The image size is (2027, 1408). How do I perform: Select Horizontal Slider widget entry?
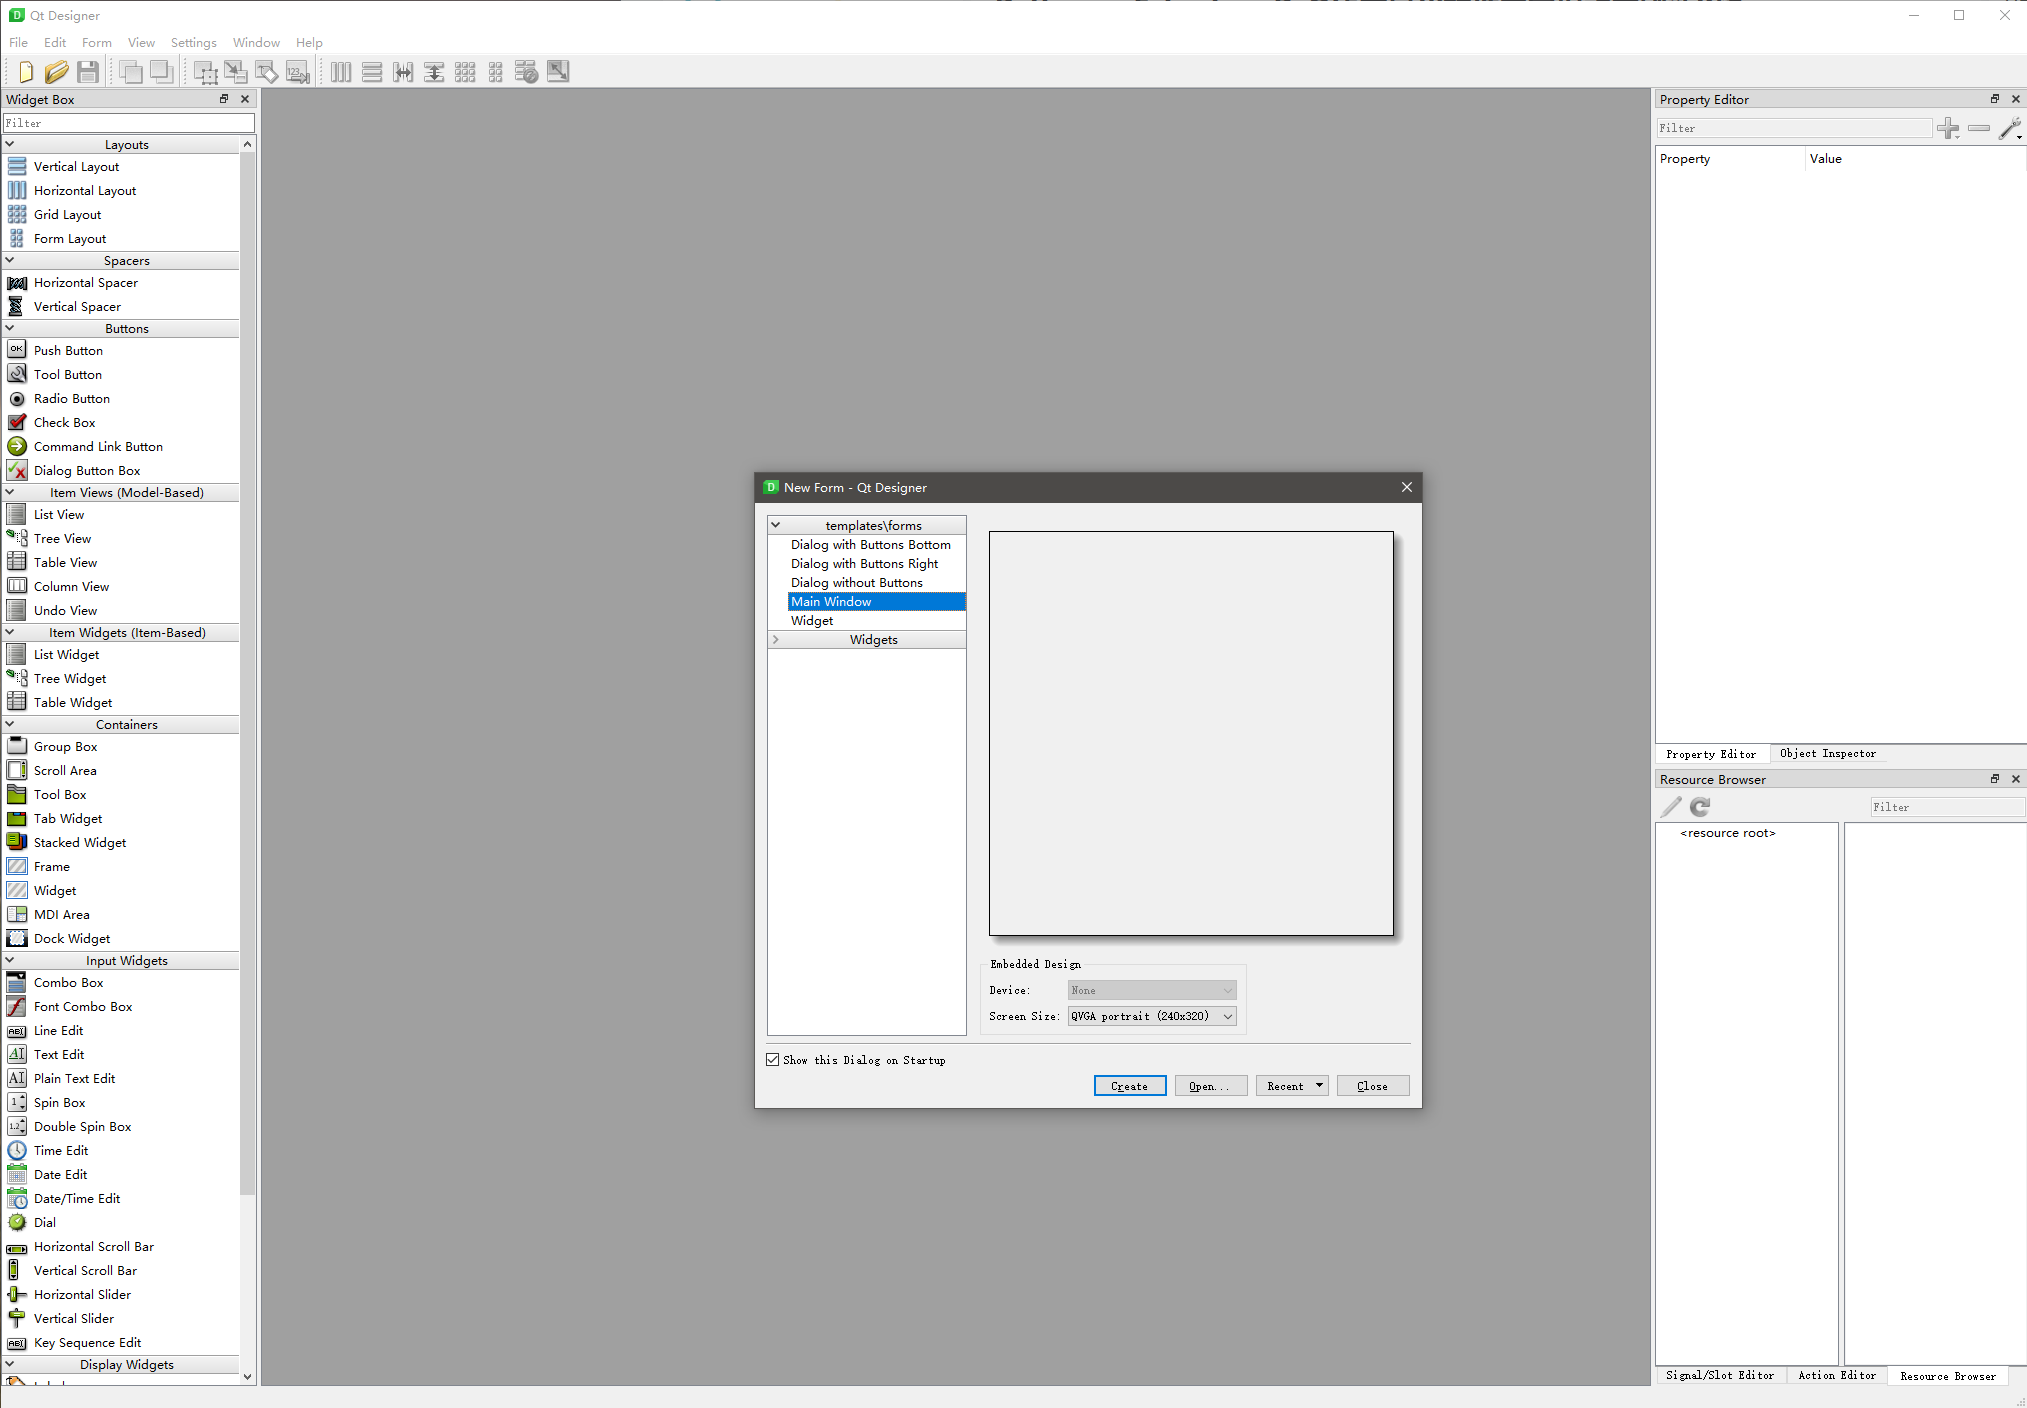[82, 1295]
